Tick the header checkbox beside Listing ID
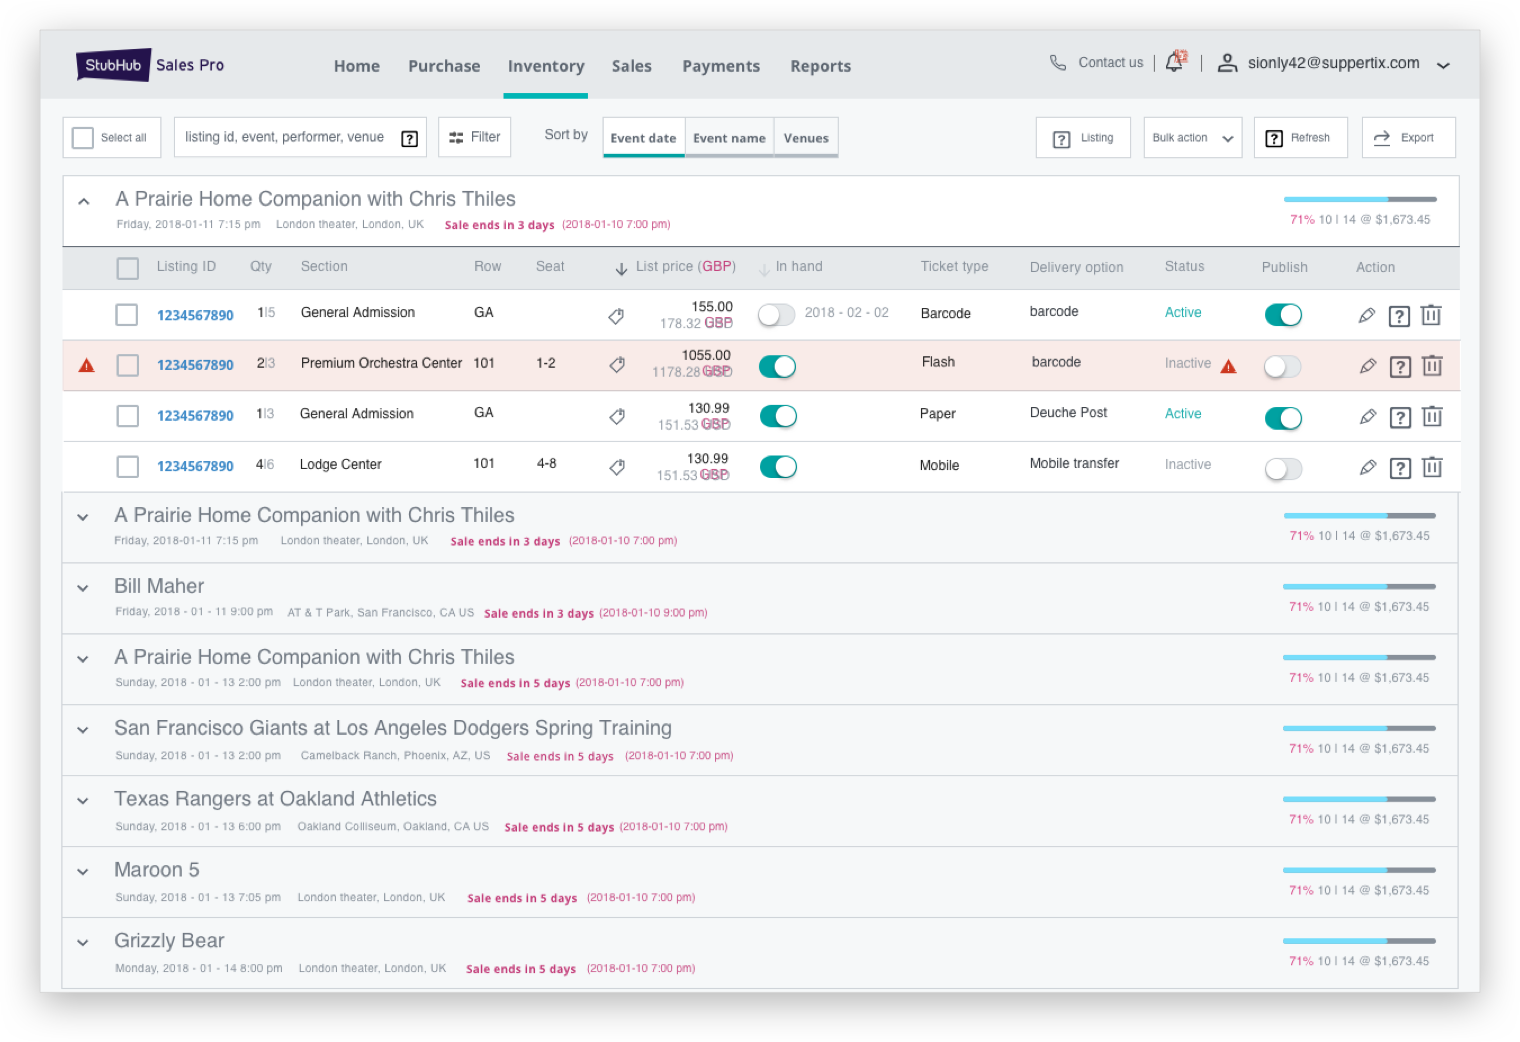Screen dimensions: 1520x1042 point(128,268)
